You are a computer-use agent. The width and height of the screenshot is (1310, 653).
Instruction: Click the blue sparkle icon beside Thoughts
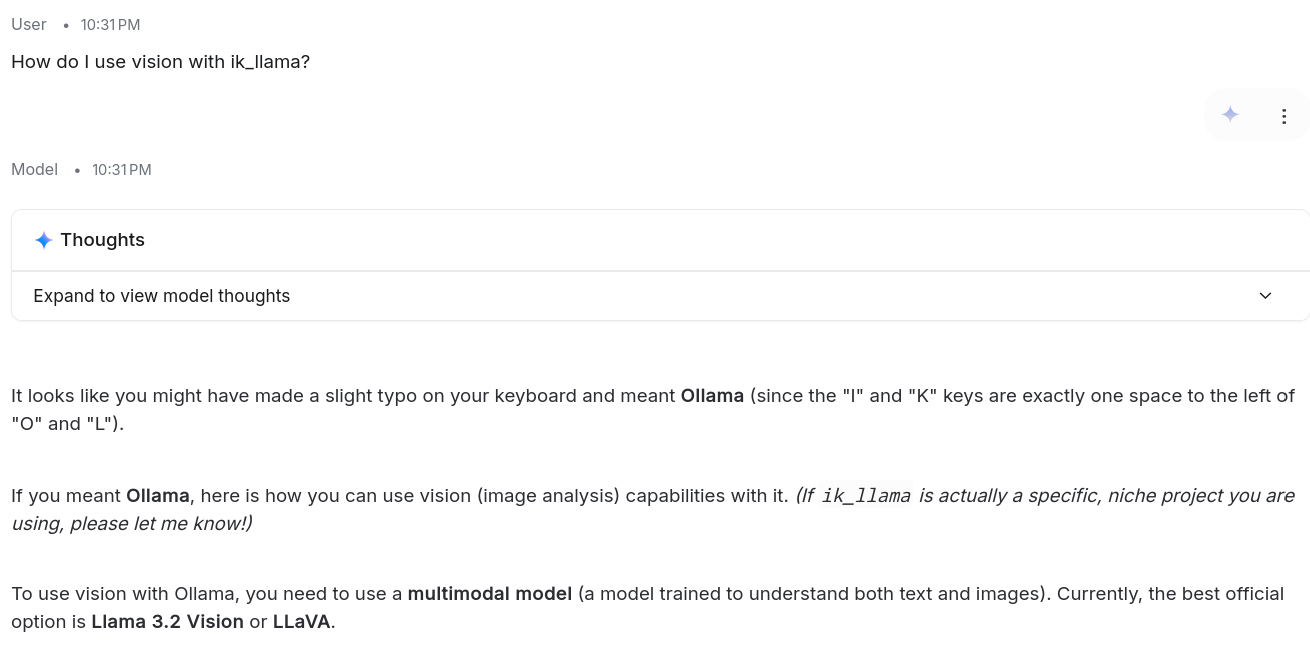click(x=44, y=240)
